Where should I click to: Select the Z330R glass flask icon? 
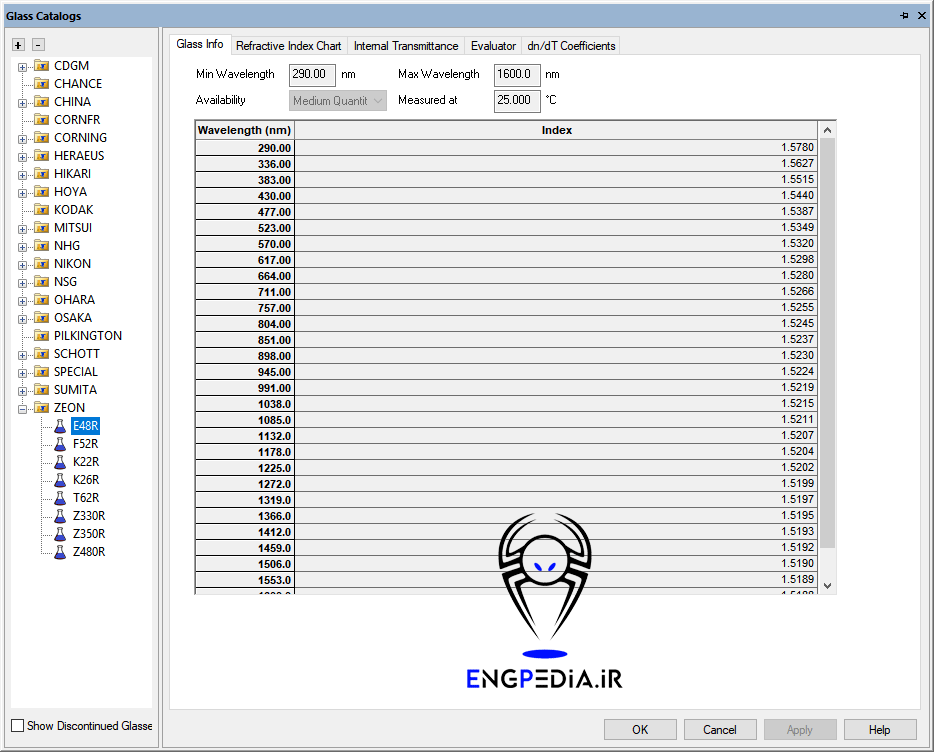point(60,515)
